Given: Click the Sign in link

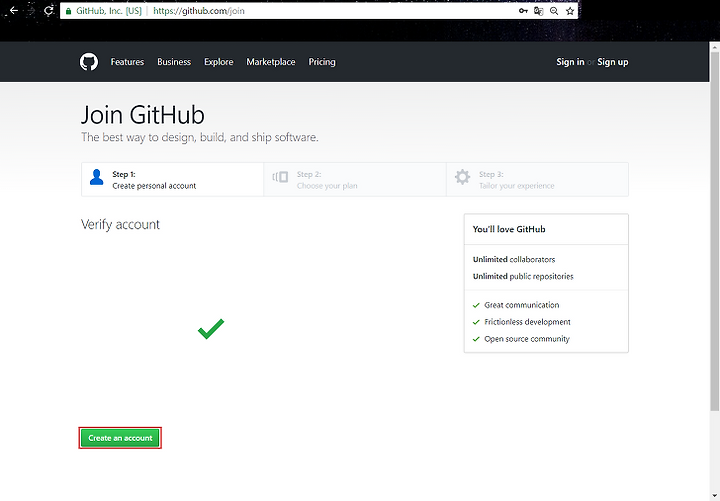Looking at the screenshot, I should click(570, 62).
